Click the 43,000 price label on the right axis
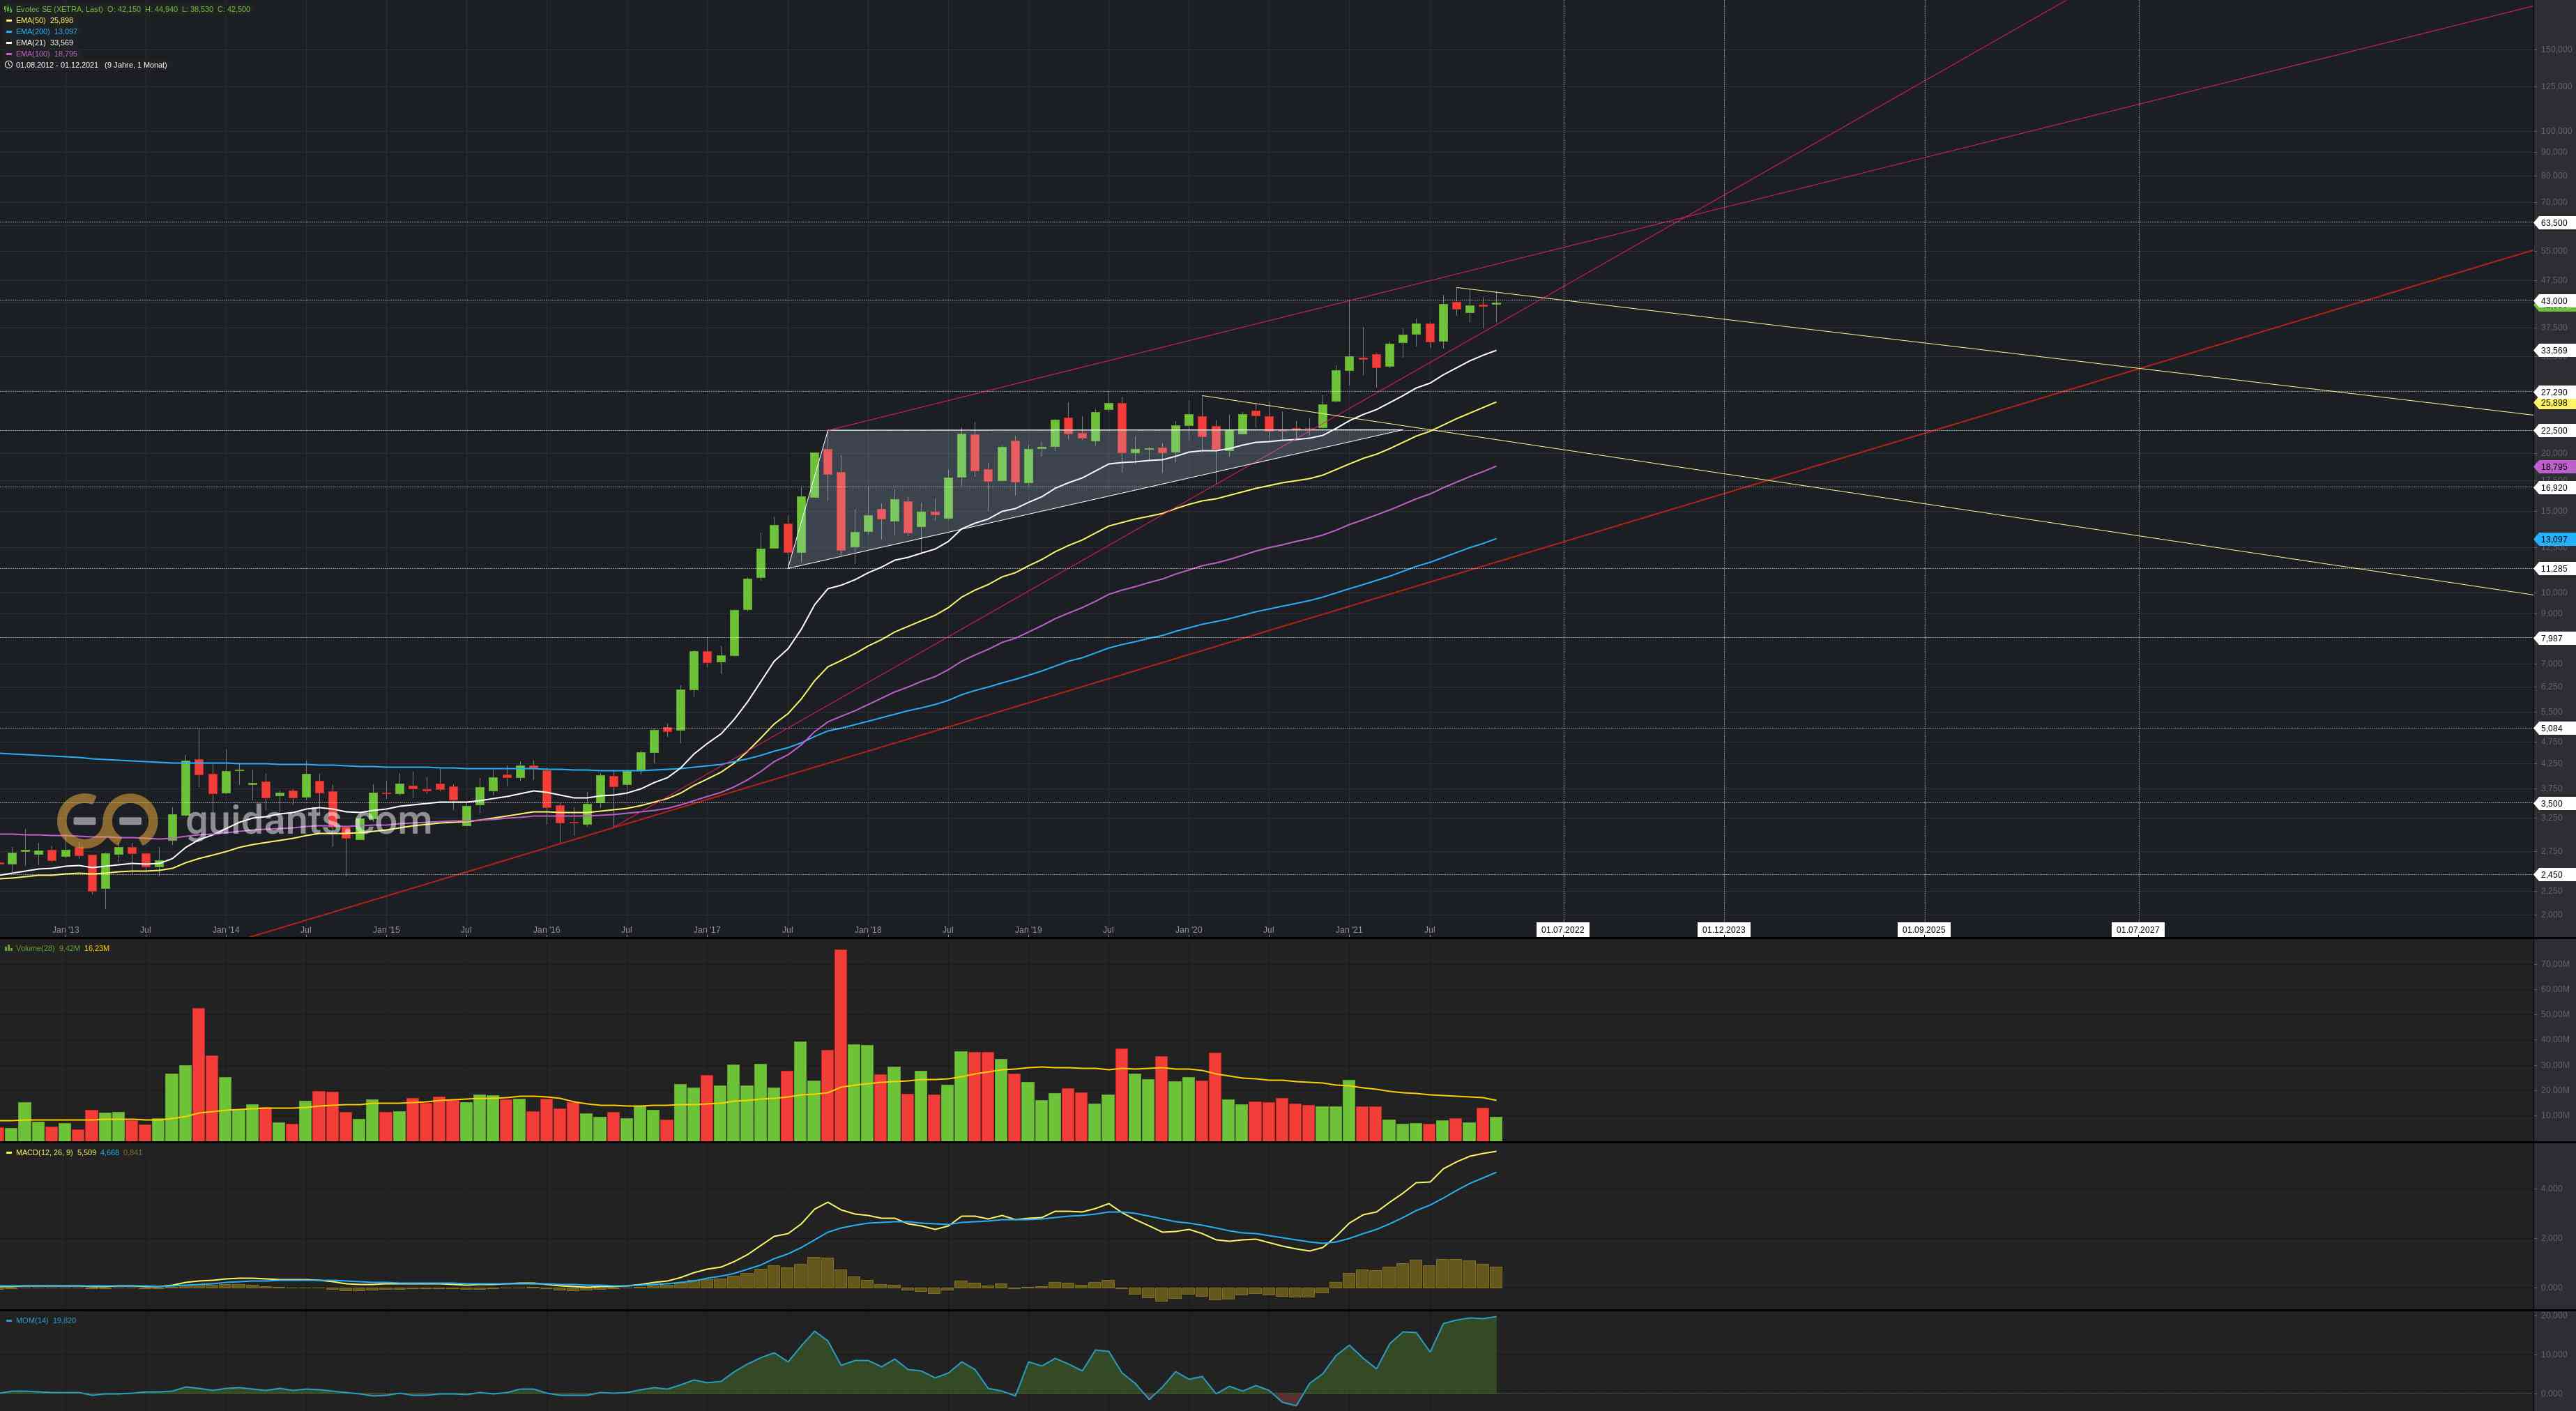 (2554, 300)
